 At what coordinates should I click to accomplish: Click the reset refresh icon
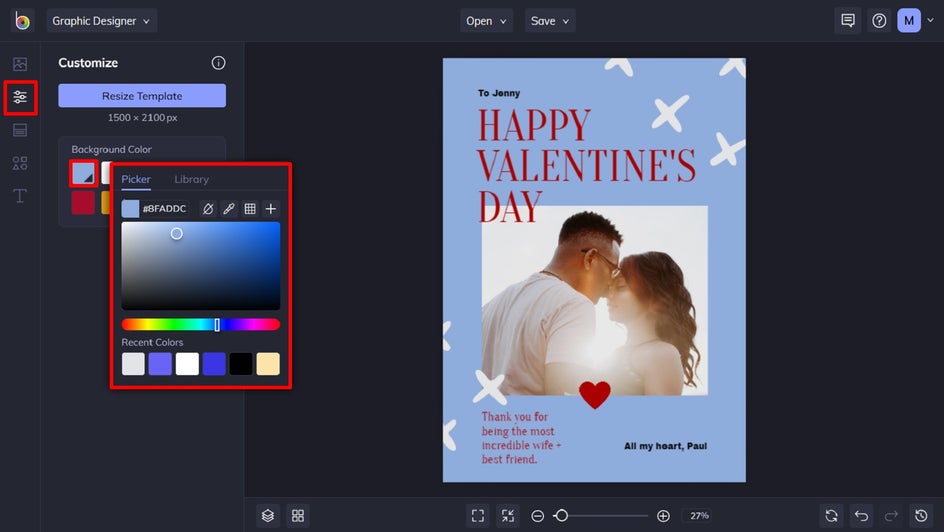(x=831, y=516)
